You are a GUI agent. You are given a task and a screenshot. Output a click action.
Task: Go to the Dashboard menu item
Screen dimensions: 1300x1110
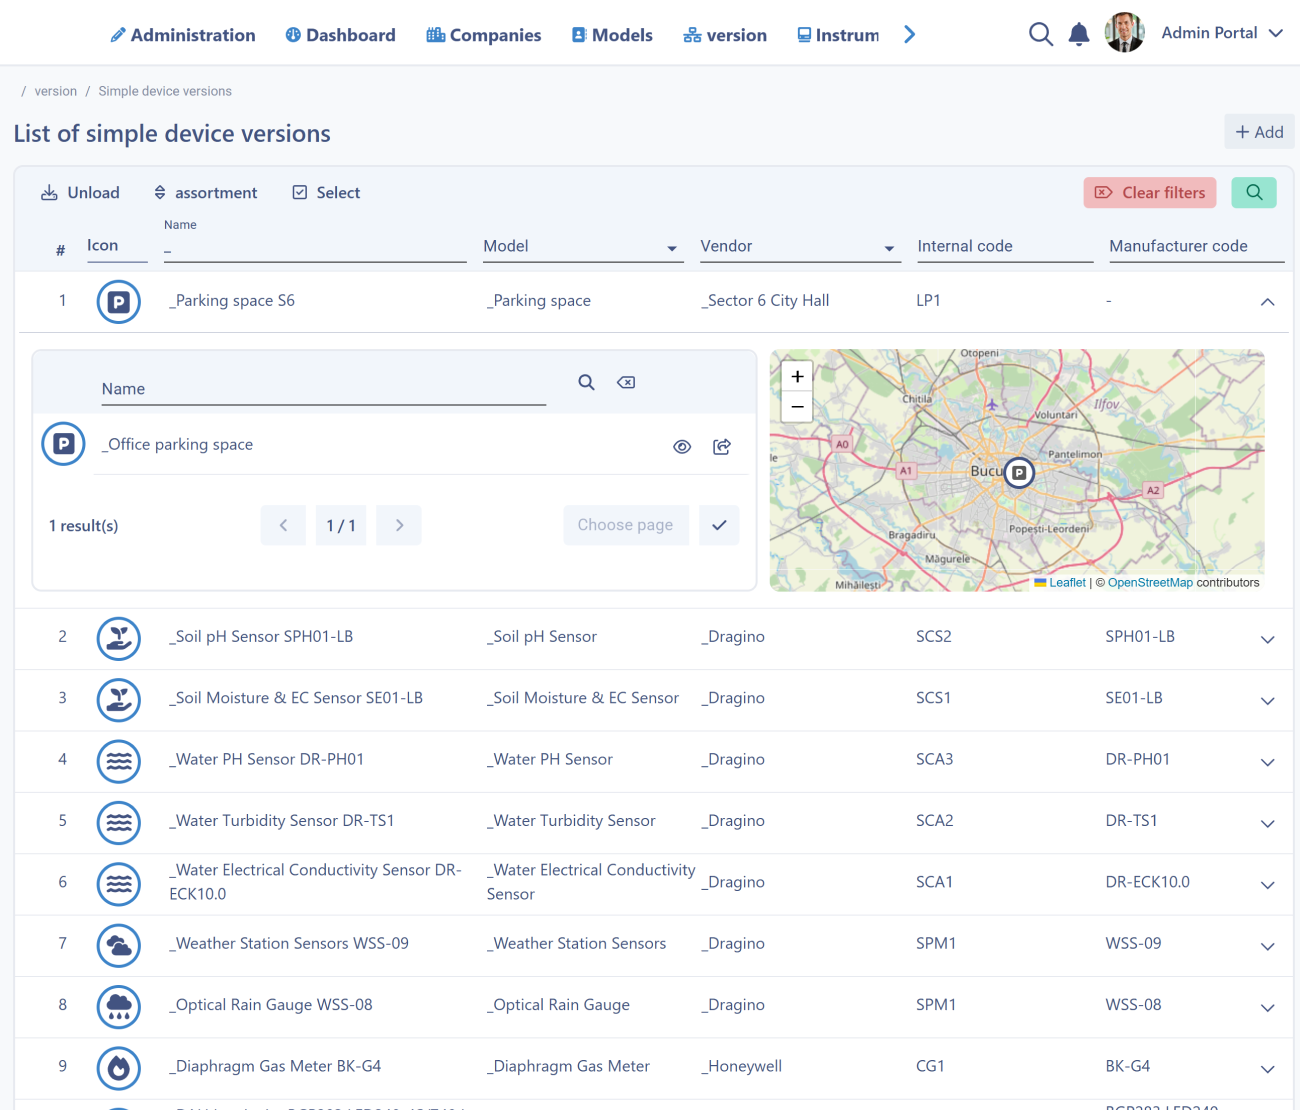340,35
